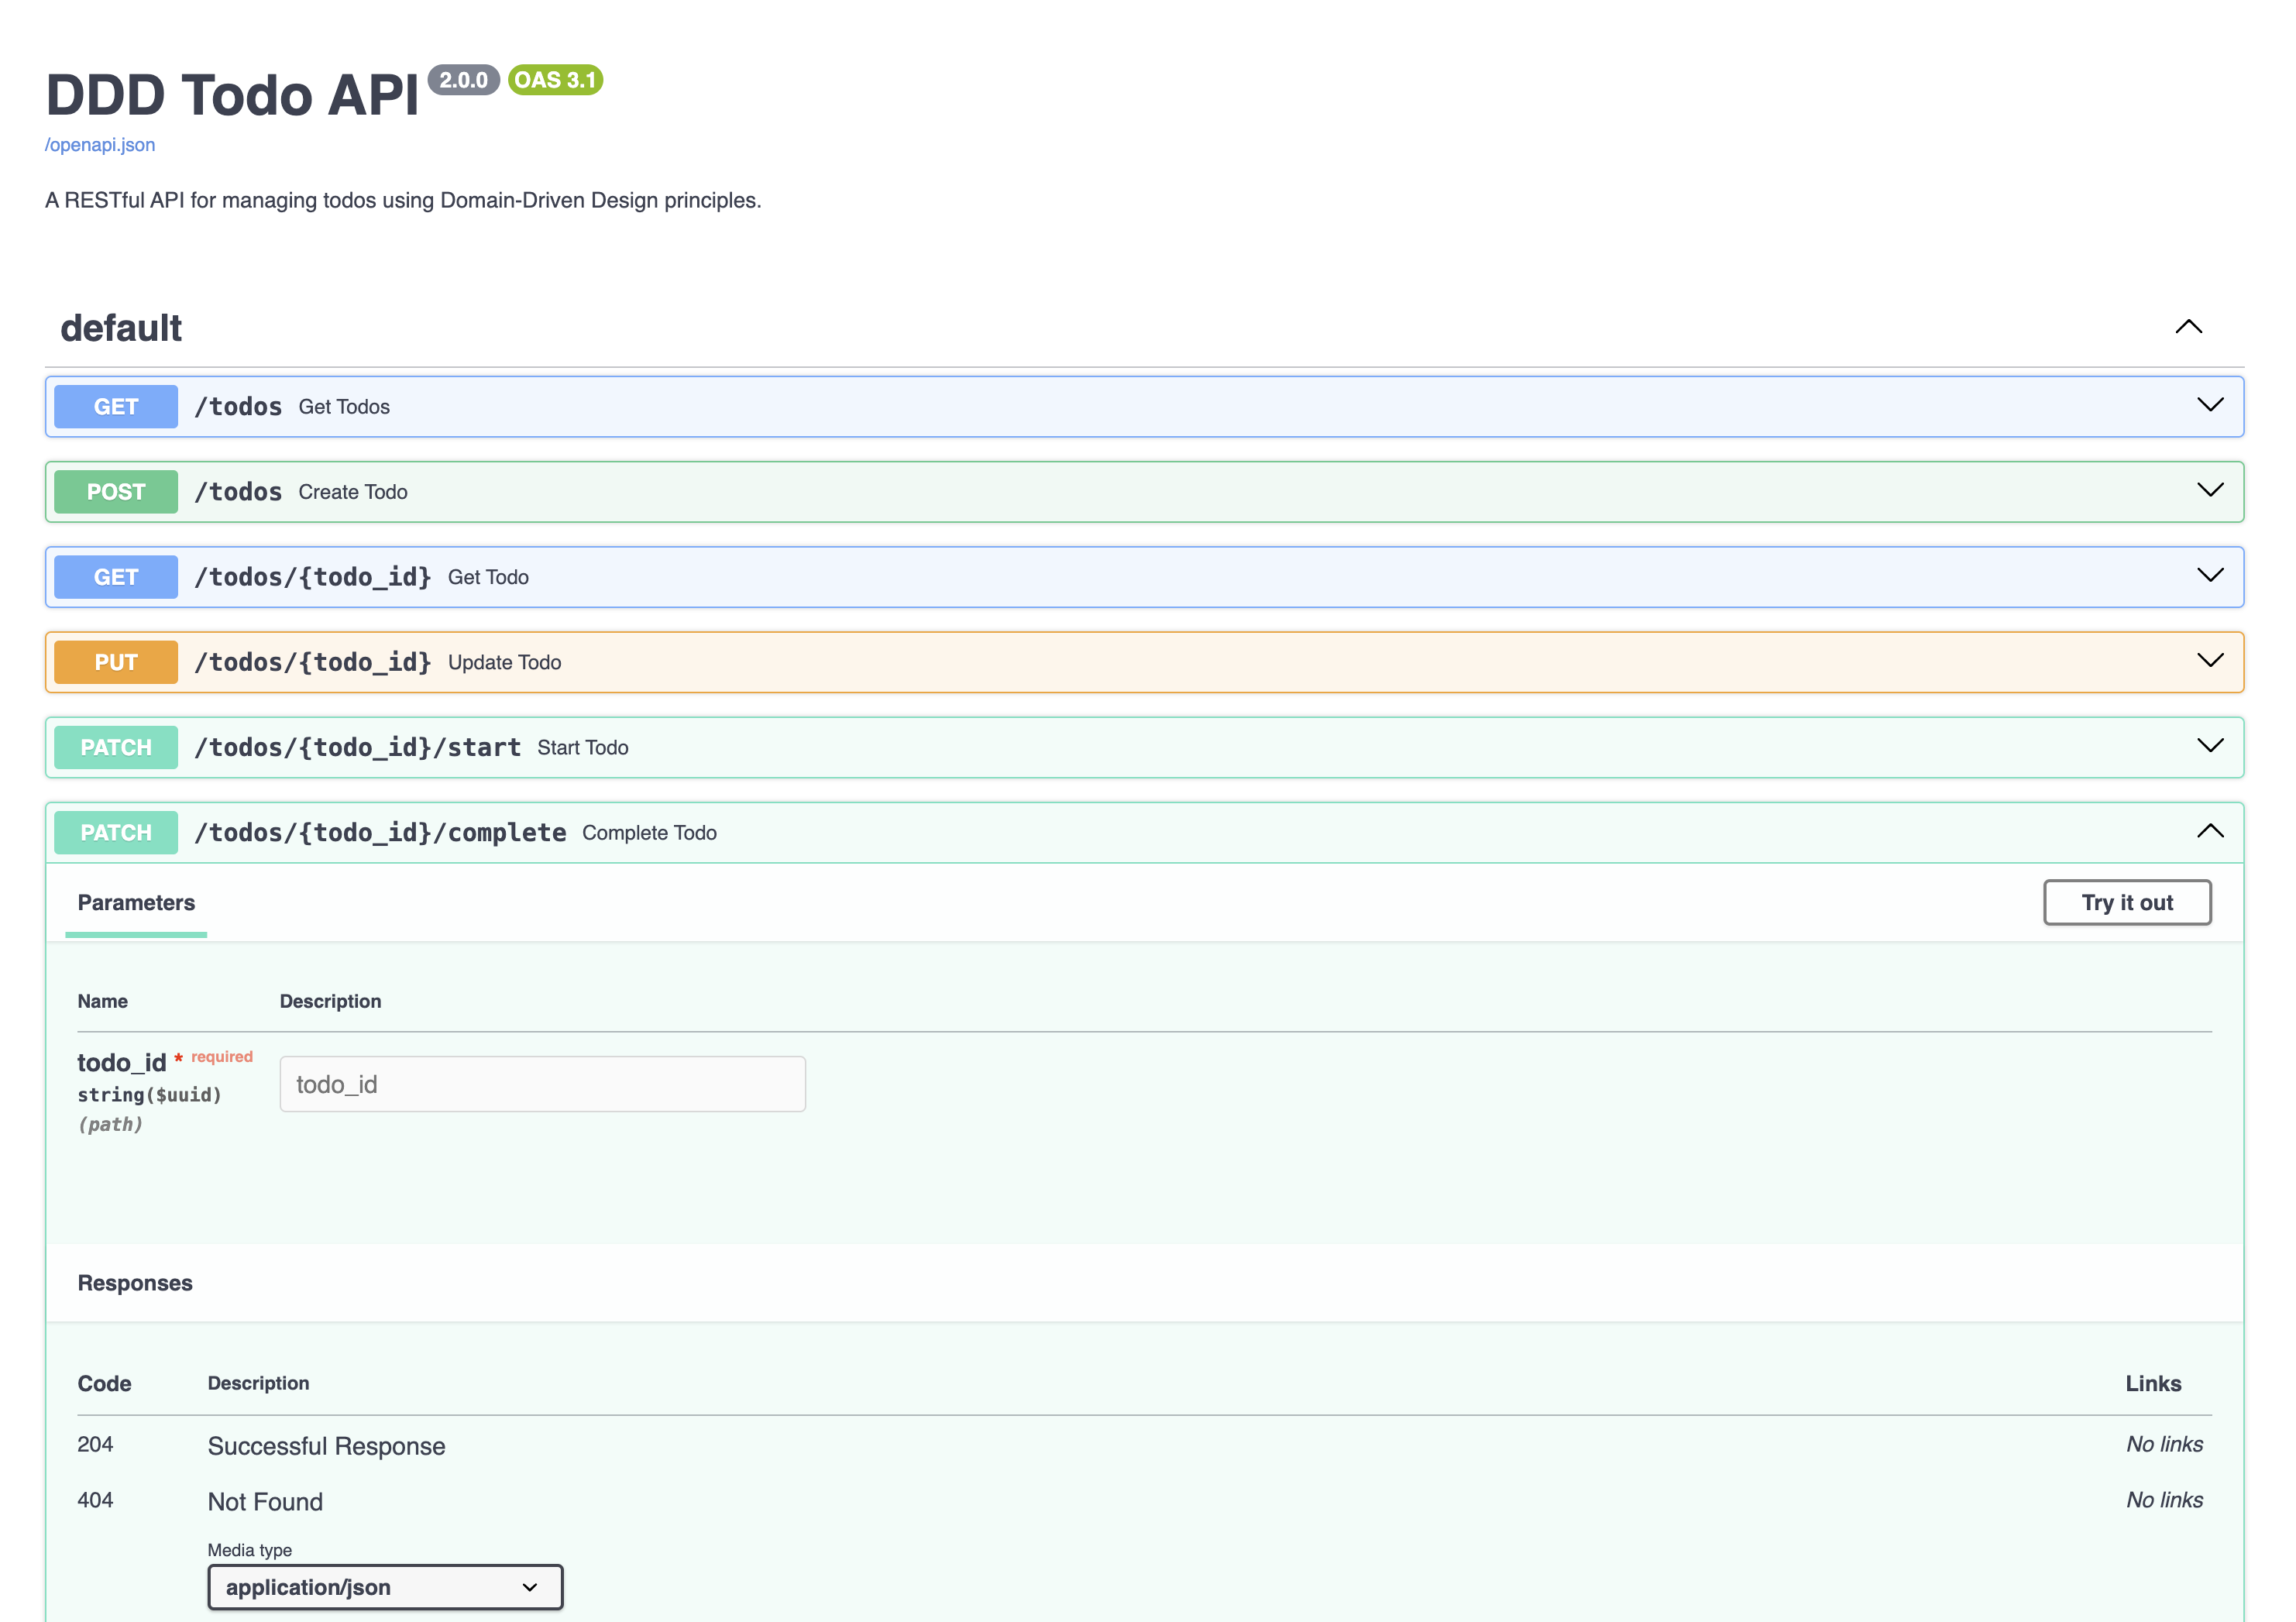Expand the GET /todos Get Todos chevron
The width and height of the screenshot is (2296, 1622).
coord(2209,405)
